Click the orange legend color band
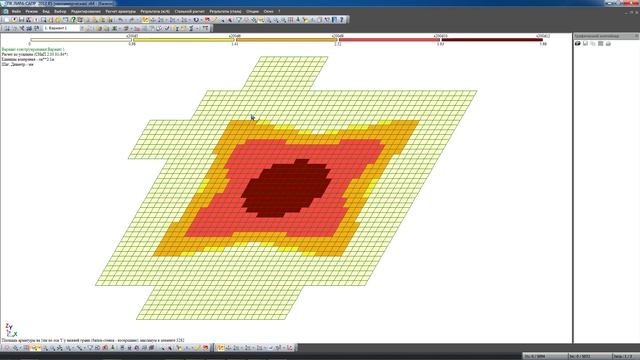 (x=287, y=40)
